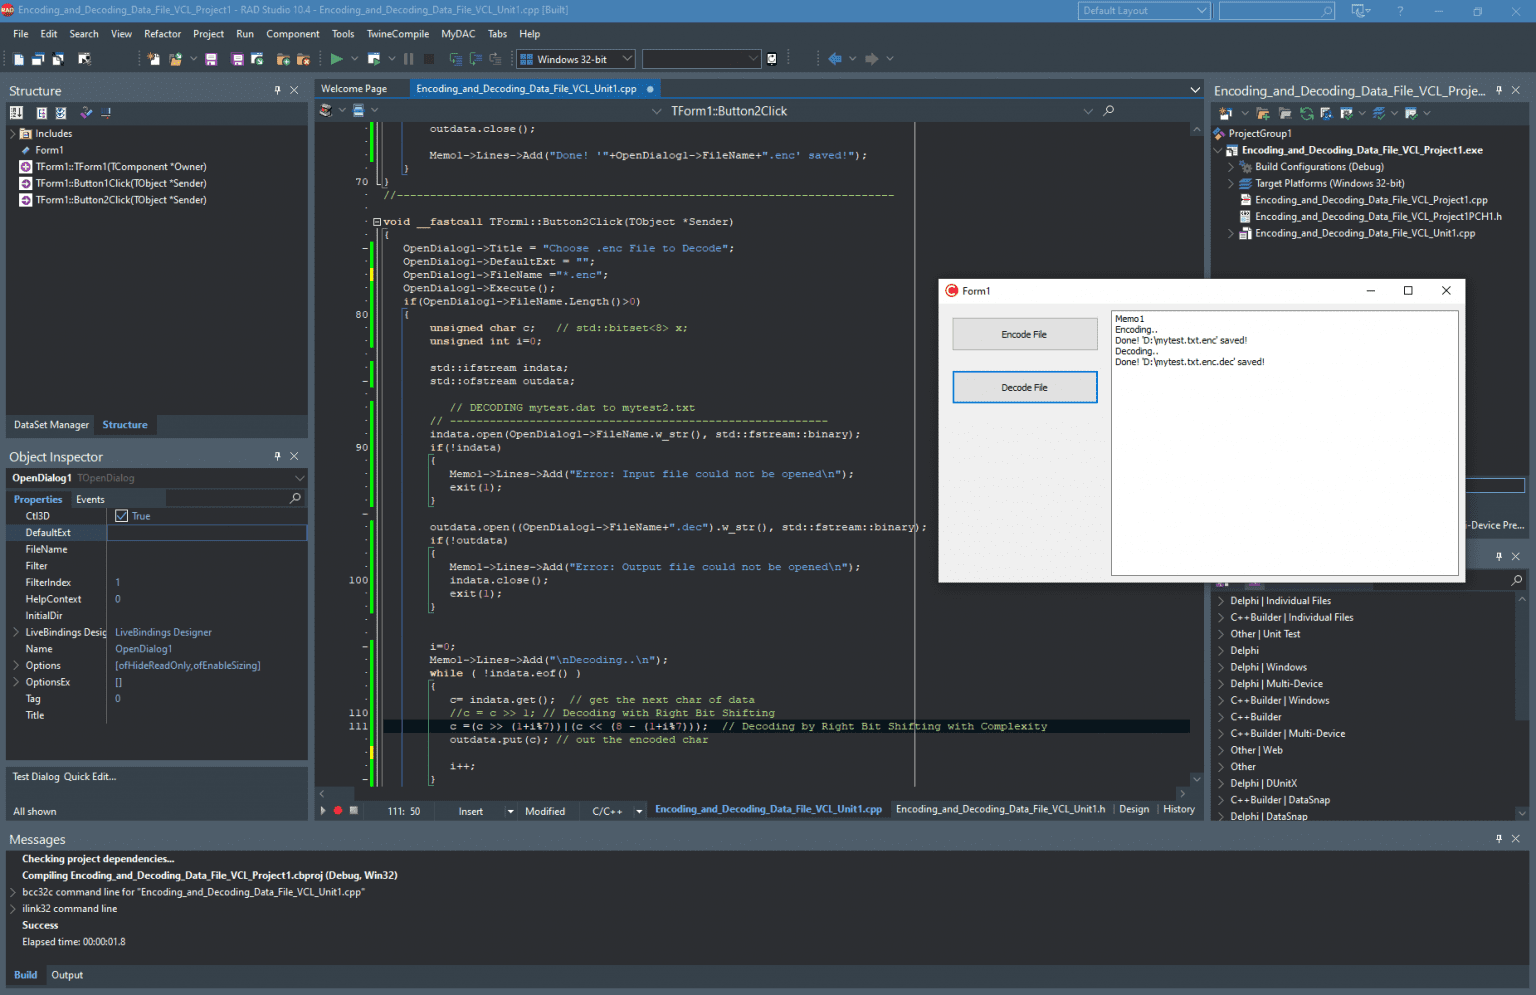This screenshot has width=1536, height=995.
Task: Click the blue Back navigation arrow
Action: pyautogui.click(x=835, y=59)
